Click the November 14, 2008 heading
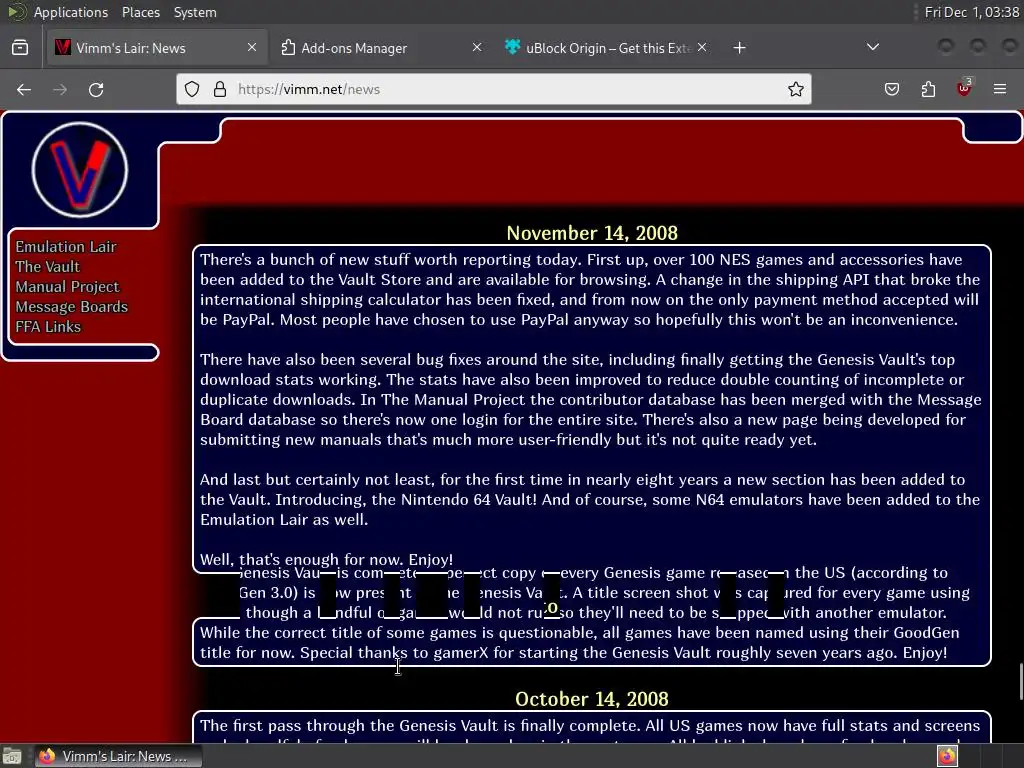The width and height of the screenshot is (1024, 768). point(592,233)
